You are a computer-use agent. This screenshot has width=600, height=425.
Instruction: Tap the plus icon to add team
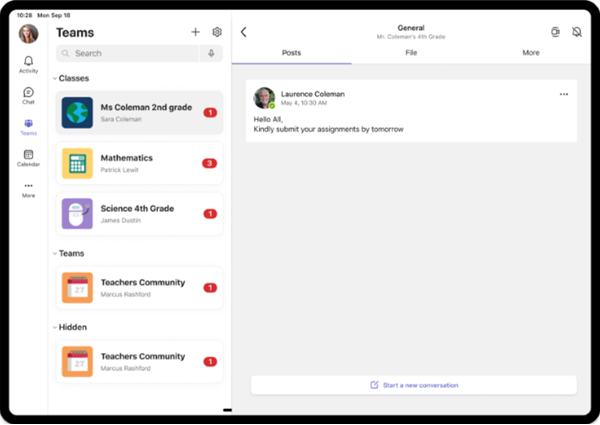coord(196,32)
